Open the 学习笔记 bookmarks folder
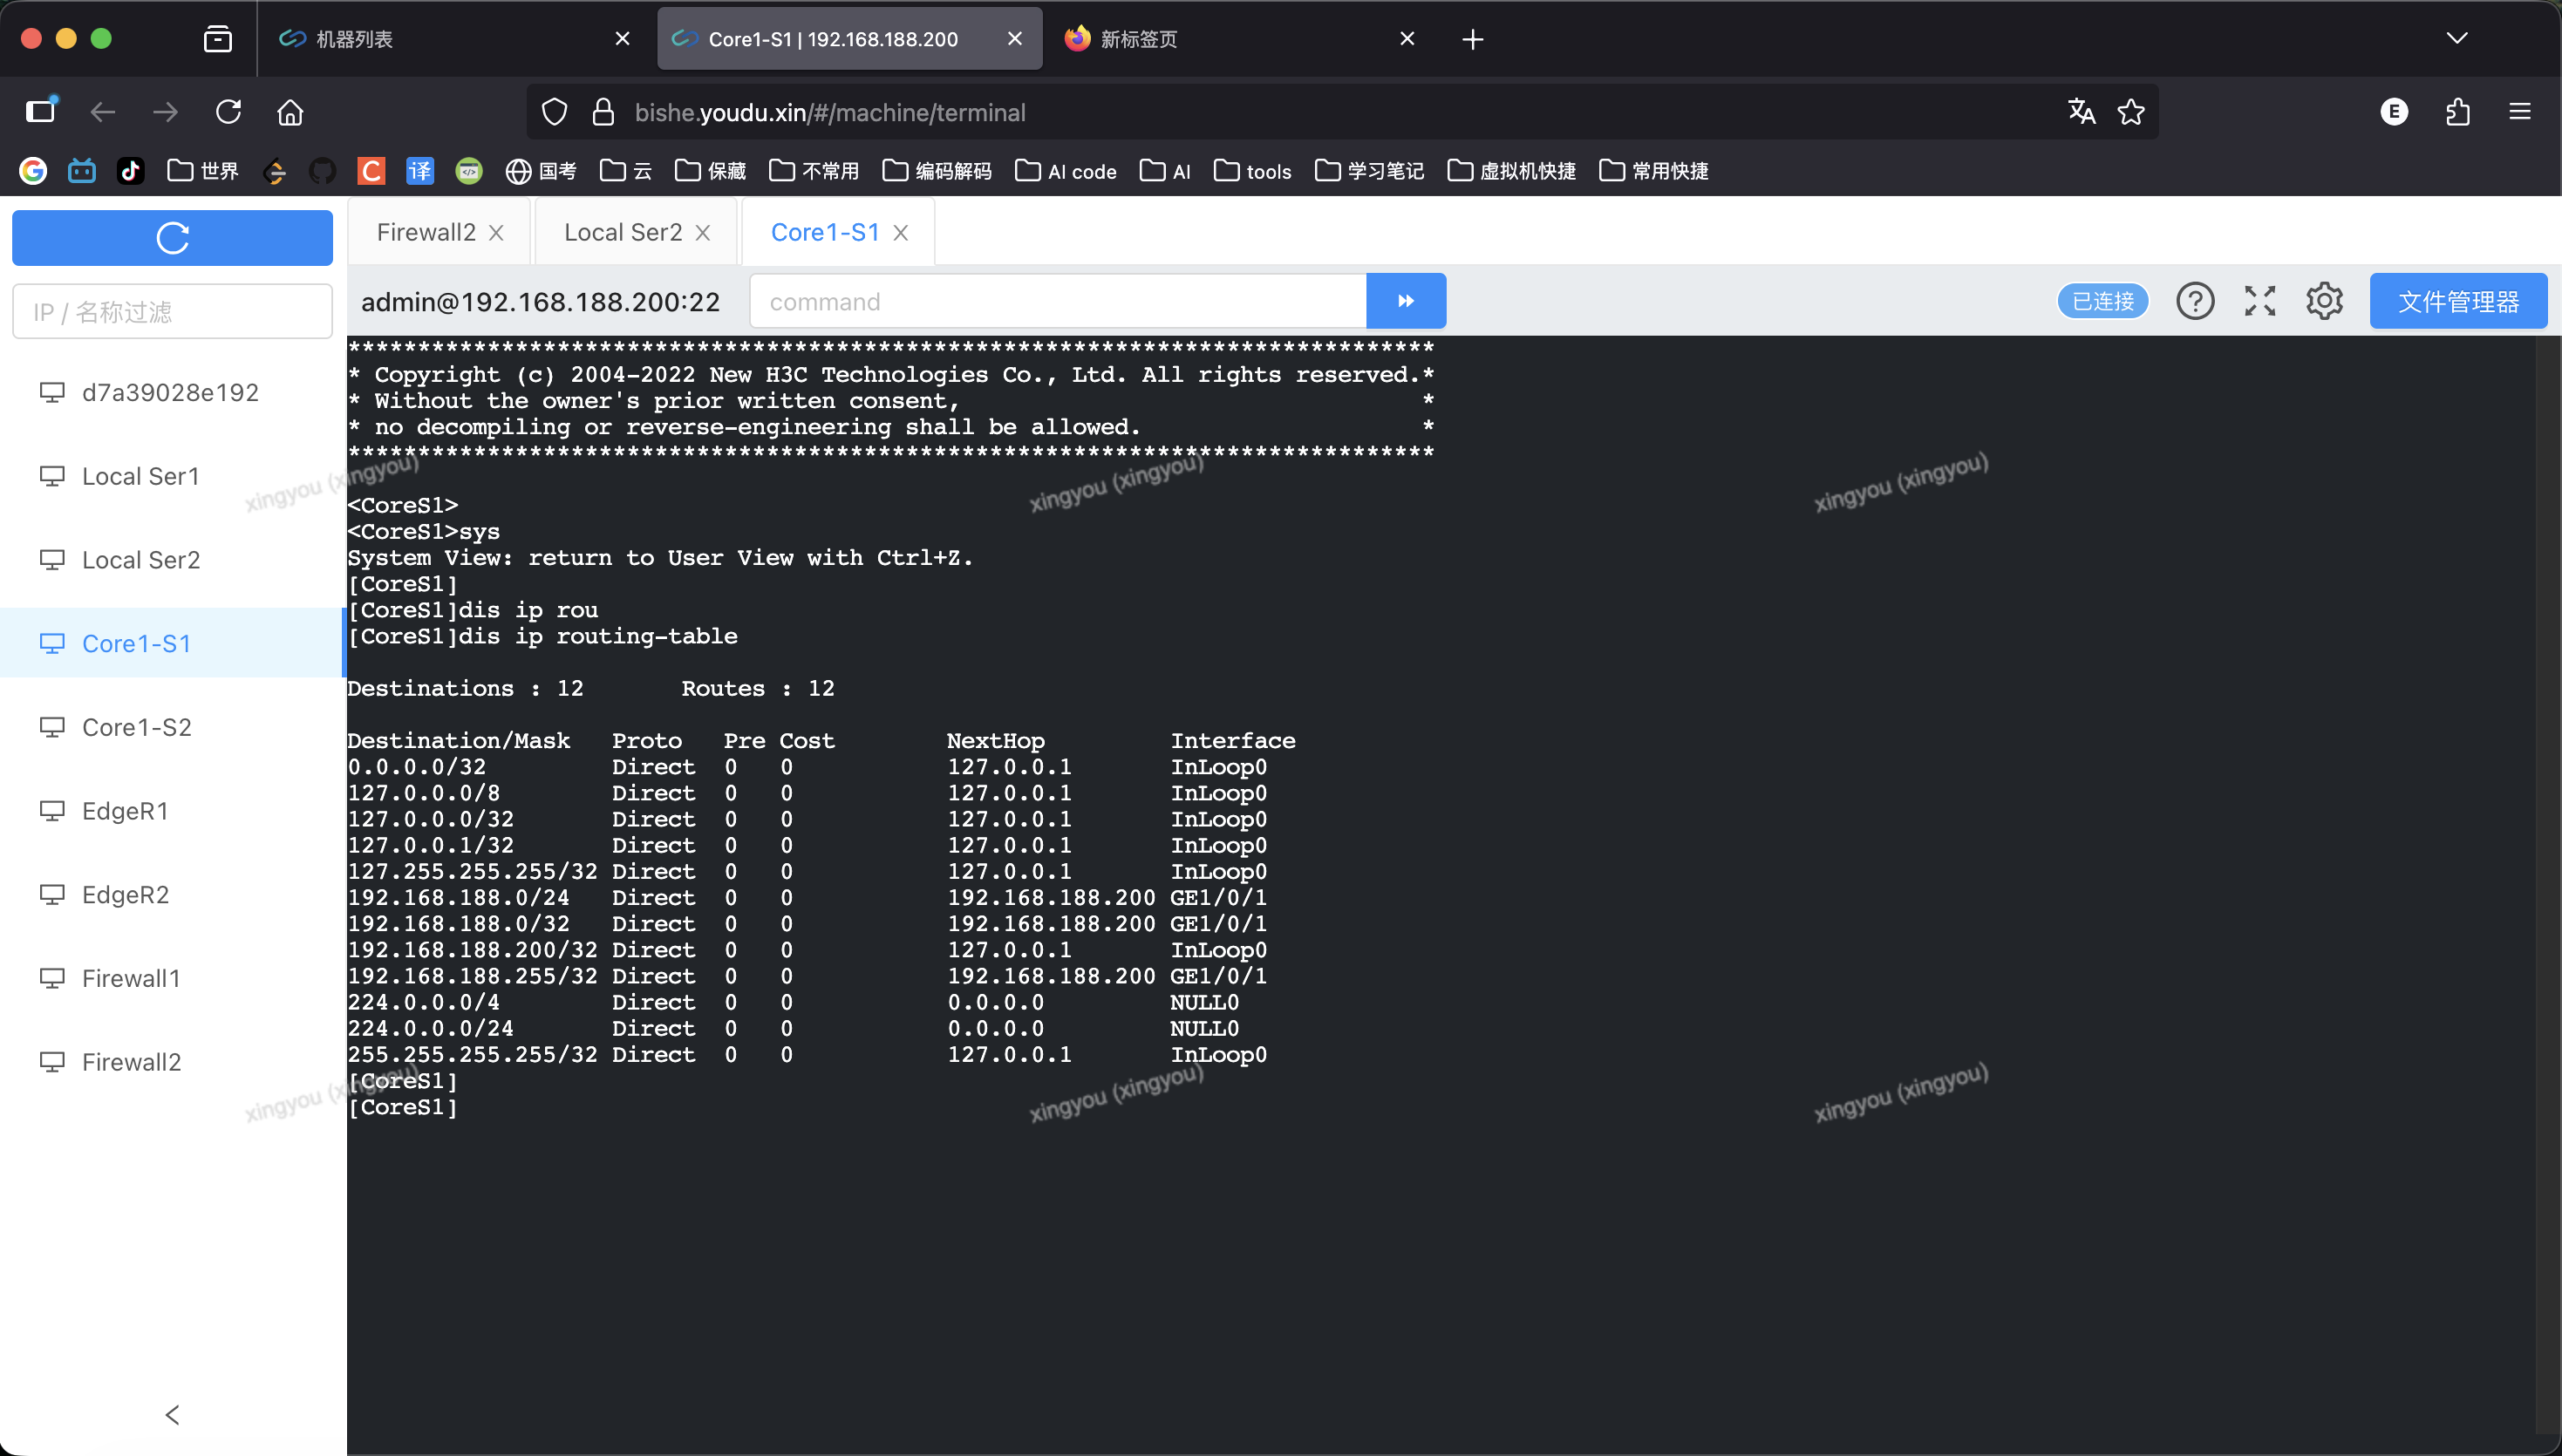2562x1456 pixels. pos(1369,171)
